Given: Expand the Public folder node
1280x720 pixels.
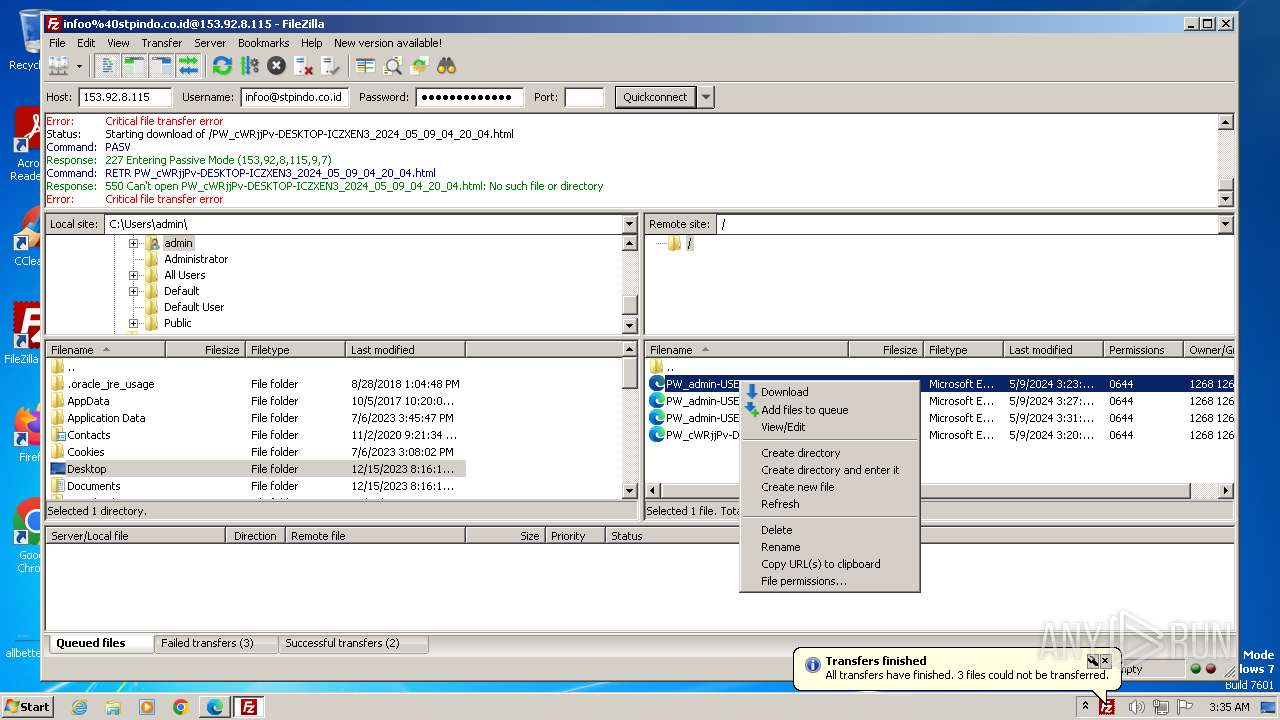Looking at the screenshot, I should [133, 323].
